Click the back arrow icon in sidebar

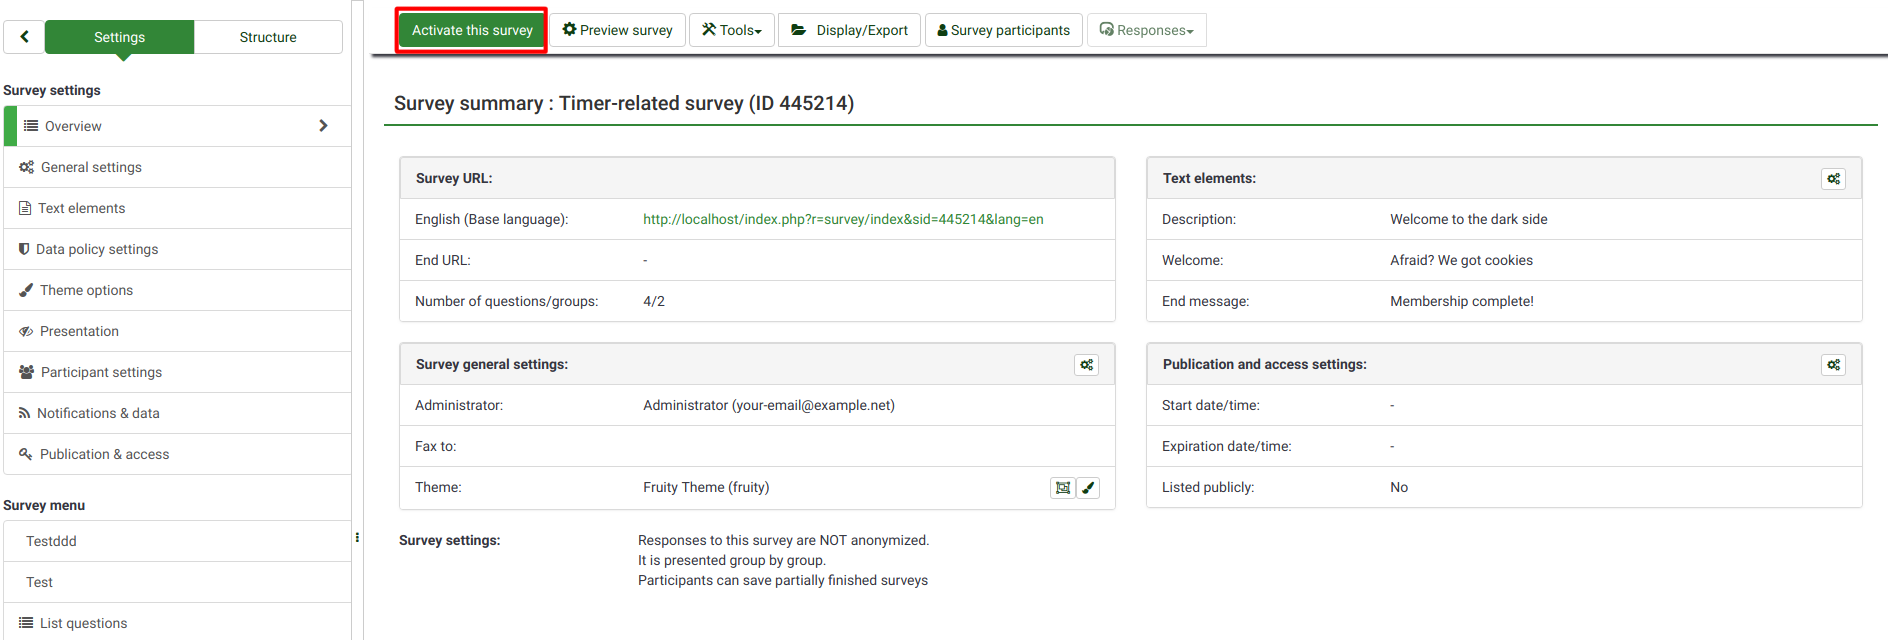pyautogui.click(x=24, y=37)
